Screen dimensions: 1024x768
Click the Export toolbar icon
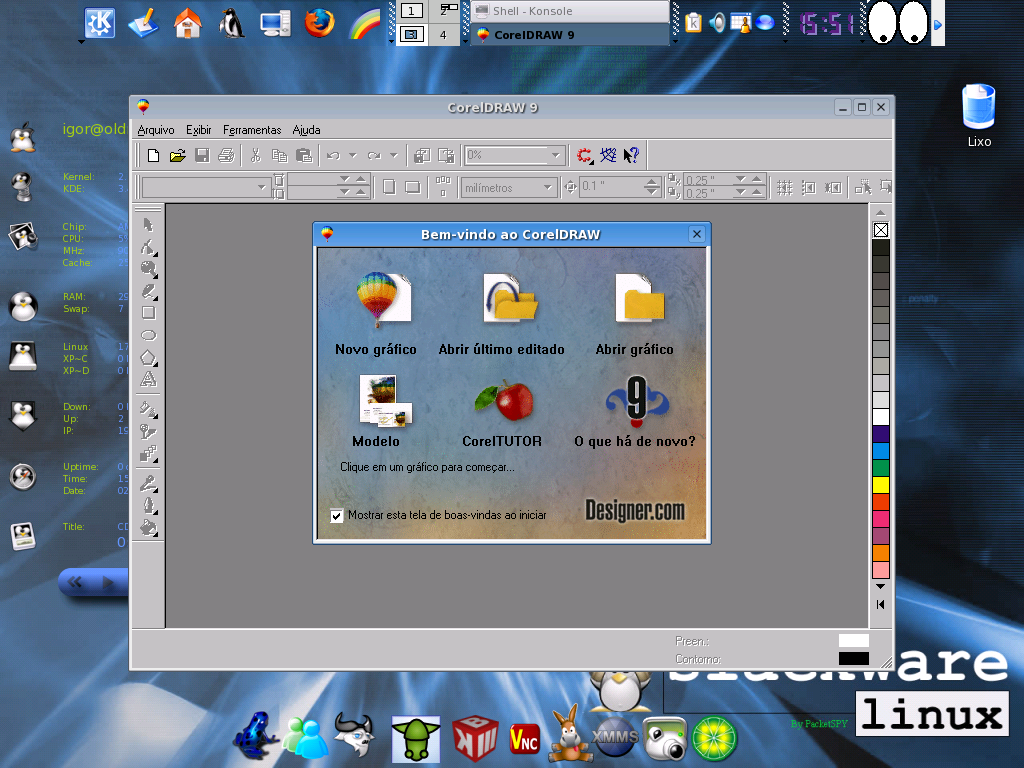click(x=446, y=155)
